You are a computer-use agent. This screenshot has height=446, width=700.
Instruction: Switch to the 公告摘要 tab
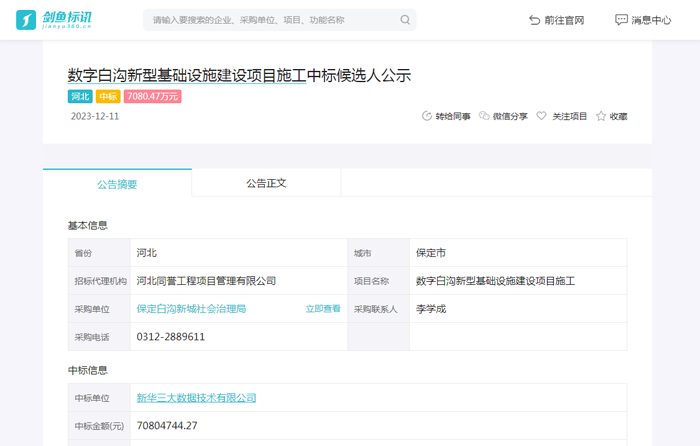click(x=117, y=184)
